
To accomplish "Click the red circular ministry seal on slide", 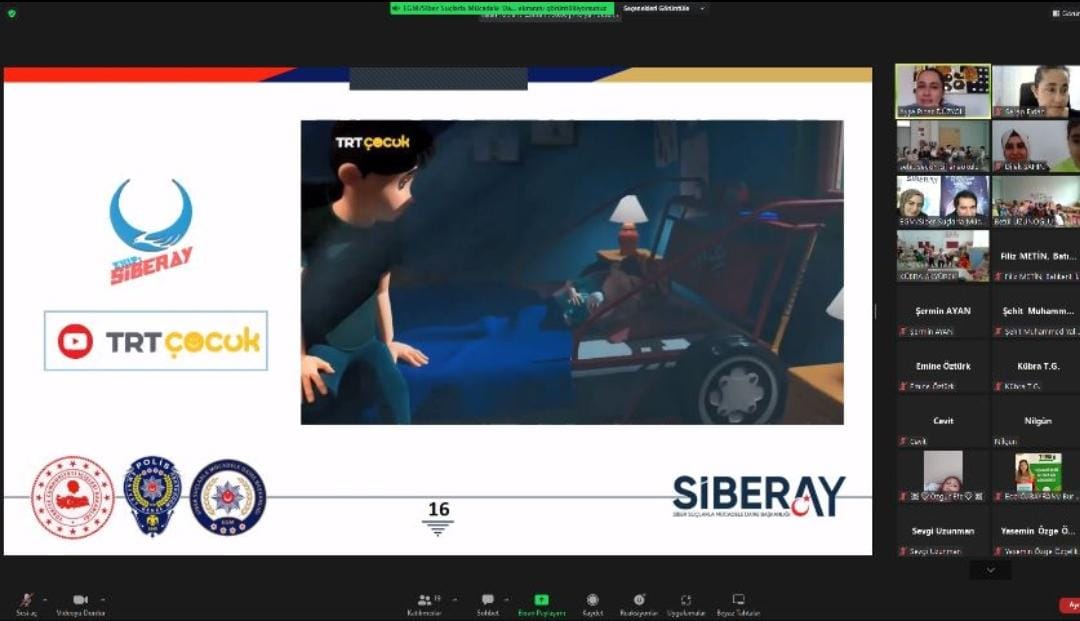I will click(72, 497).
